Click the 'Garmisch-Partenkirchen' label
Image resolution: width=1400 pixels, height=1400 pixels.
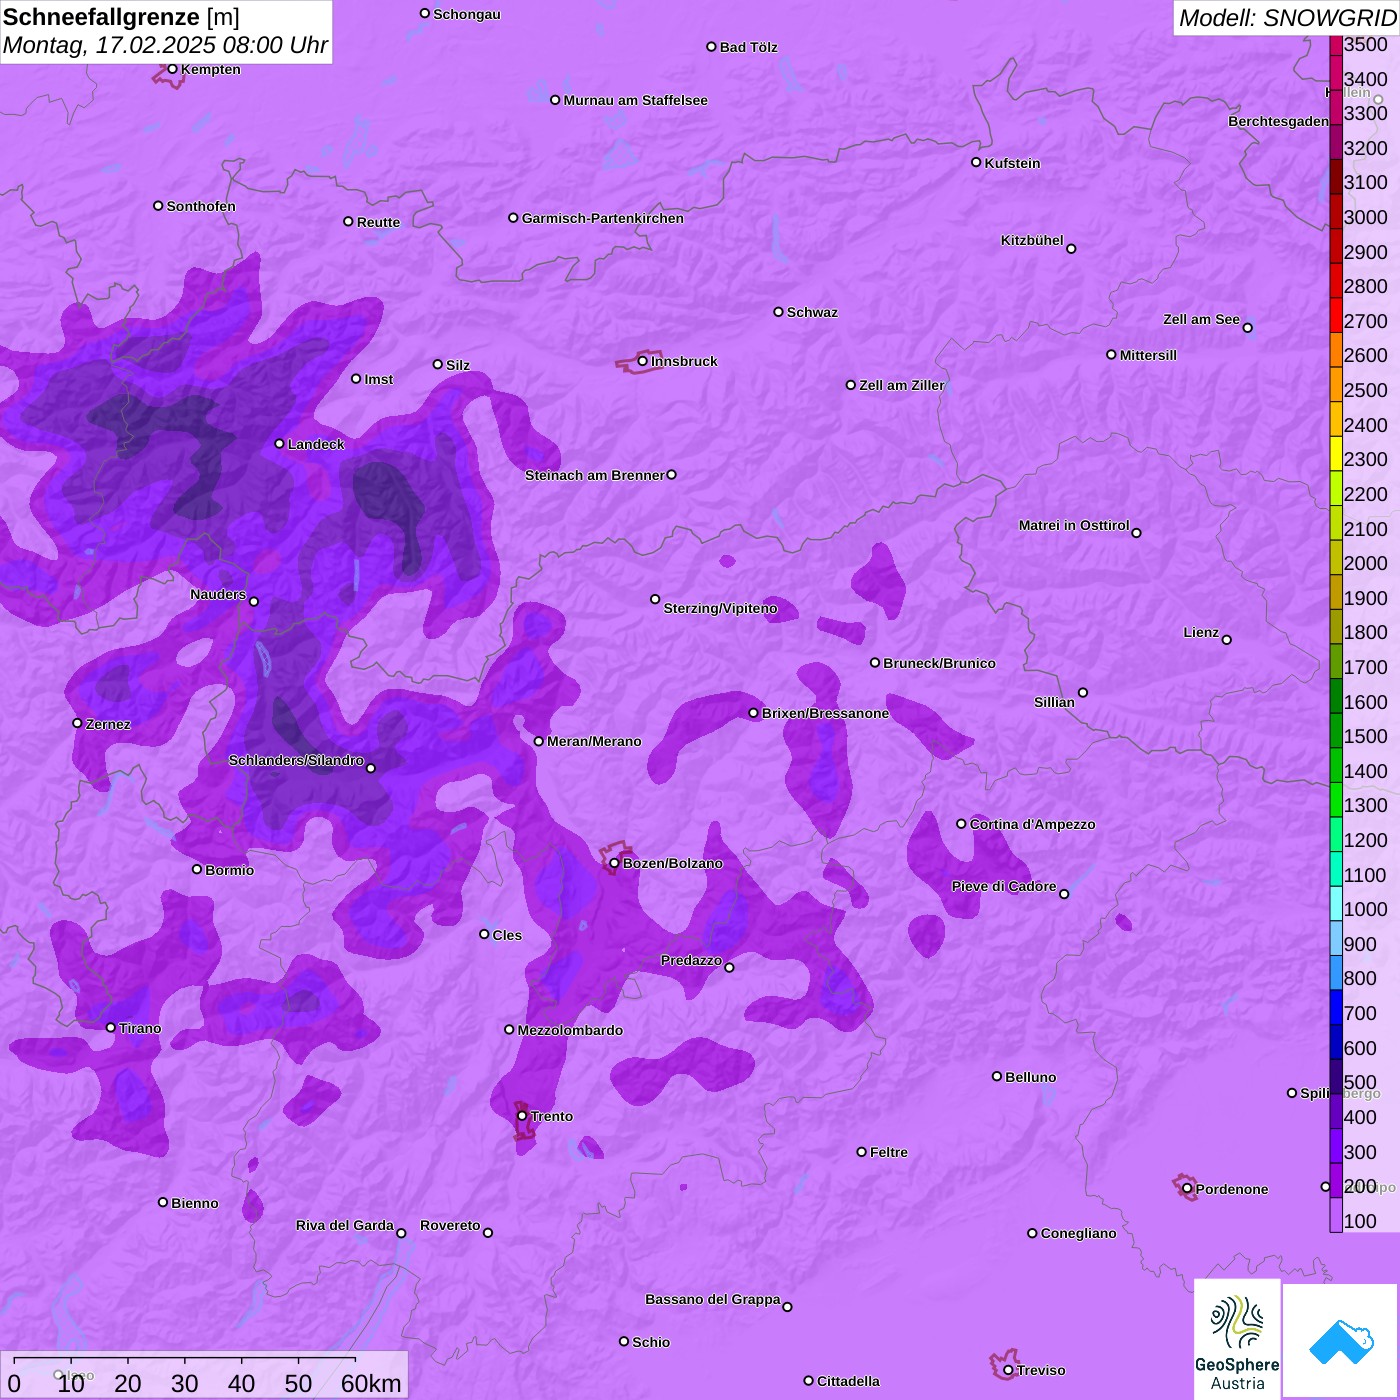point(603,218)
